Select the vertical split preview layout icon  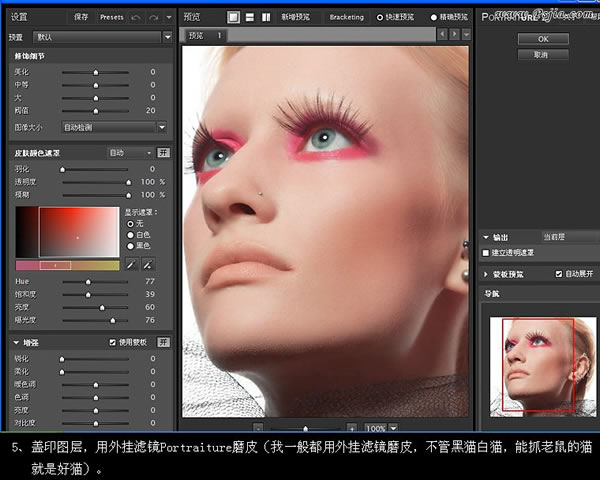point(266,17)
